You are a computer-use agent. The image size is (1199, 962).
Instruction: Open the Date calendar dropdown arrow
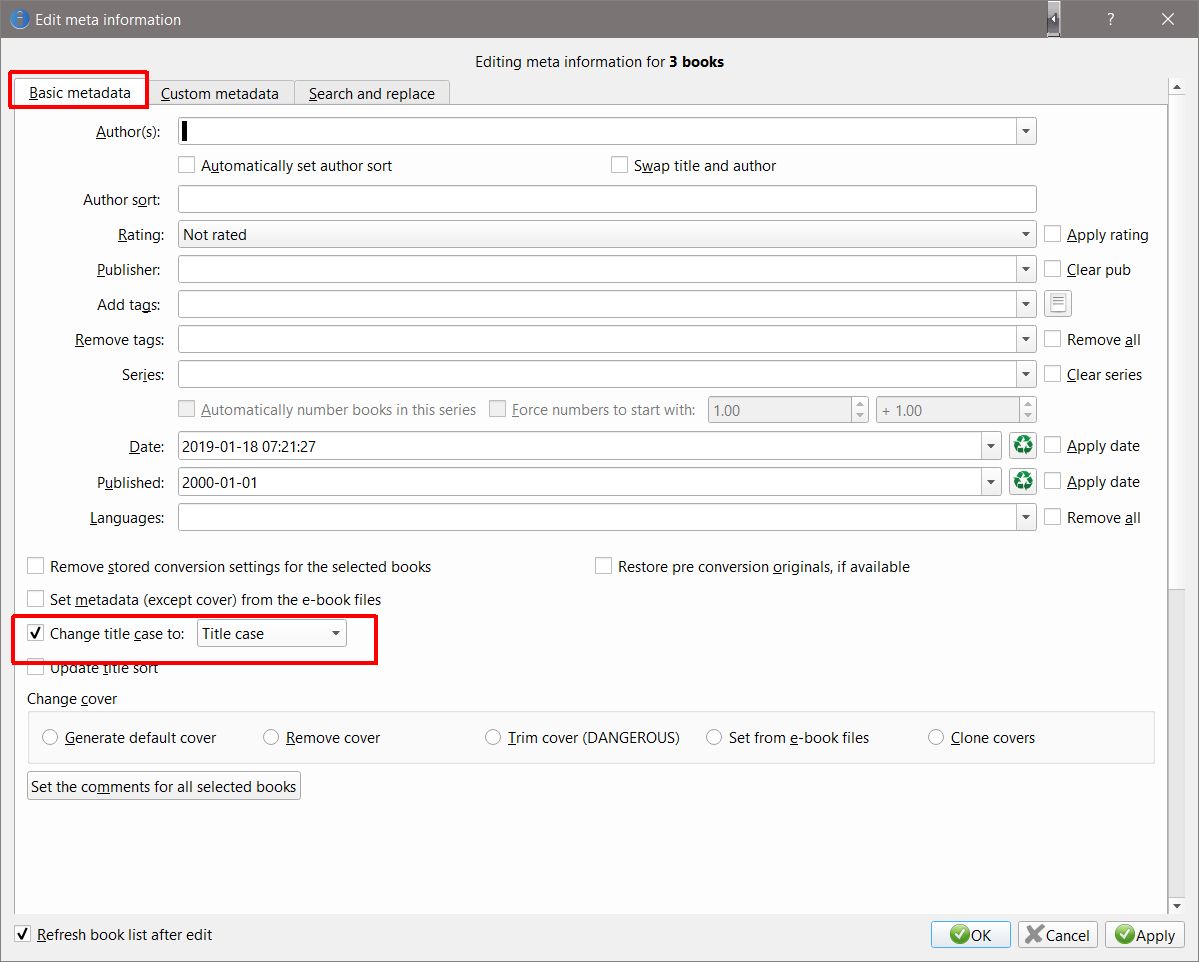pyautogui.click(x=991, y=446)
